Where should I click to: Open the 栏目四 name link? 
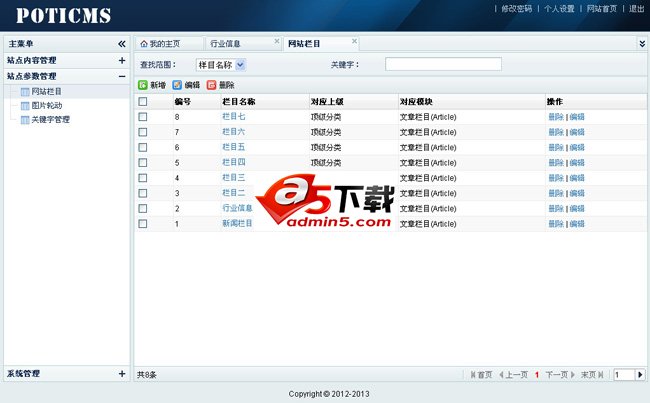(x=233, y=162)
